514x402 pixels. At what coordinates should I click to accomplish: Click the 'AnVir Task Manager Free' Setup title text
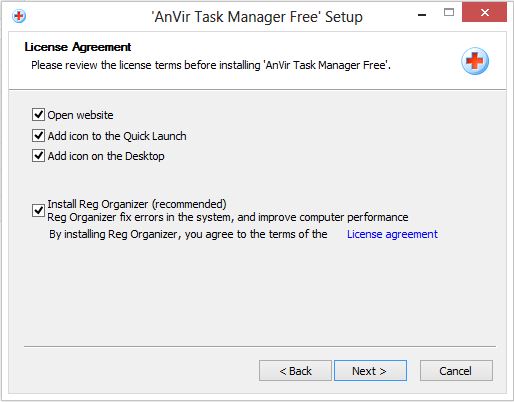[x=257, y=17]
